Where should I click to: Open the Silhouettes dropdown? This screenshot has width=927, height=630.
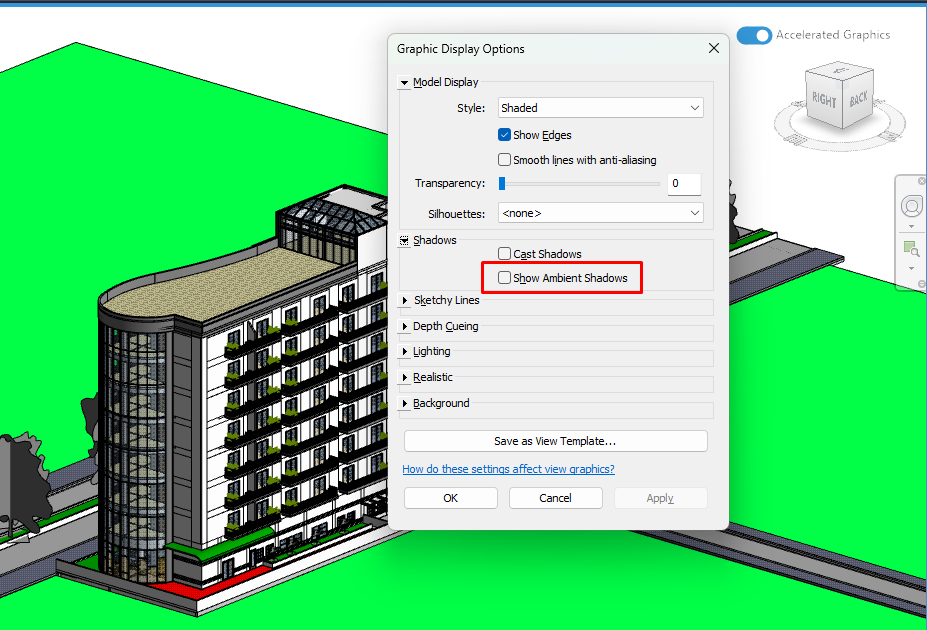[601, 213]
